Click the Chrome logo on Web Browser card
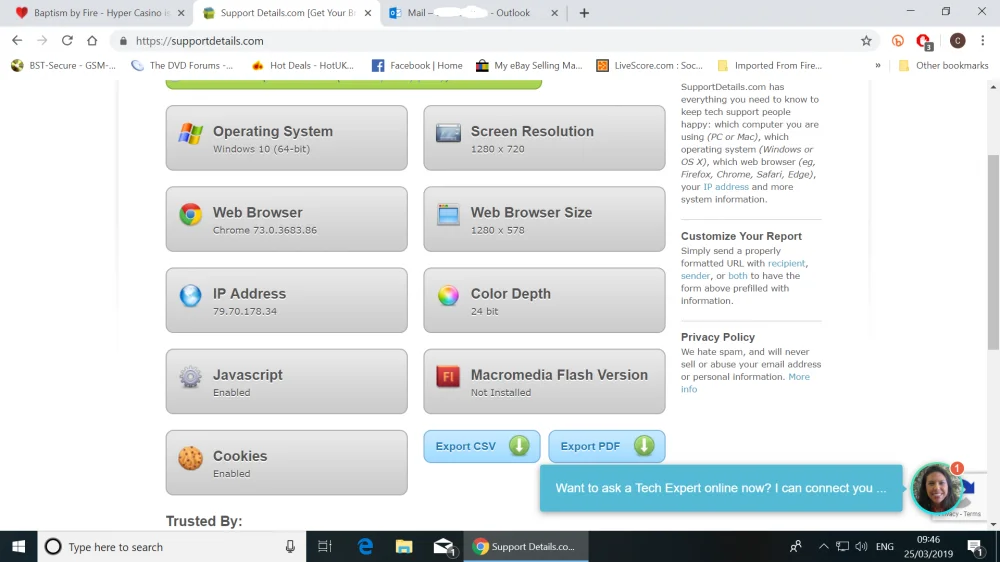Screen dimensions: 1000x562 [x=190, y=214]
